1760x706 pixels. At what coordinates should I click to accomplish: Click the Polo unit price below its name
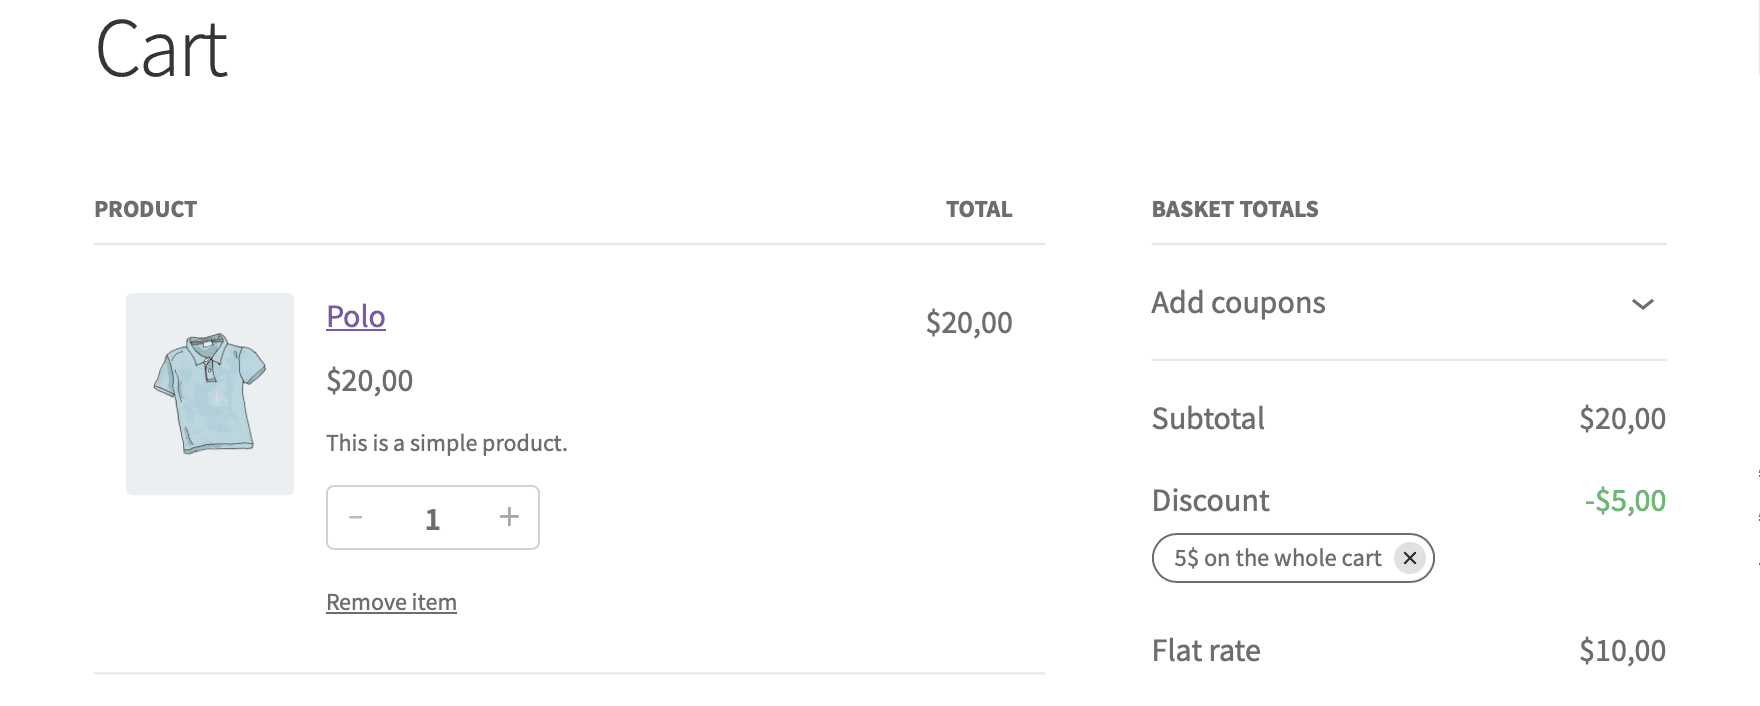370,381
